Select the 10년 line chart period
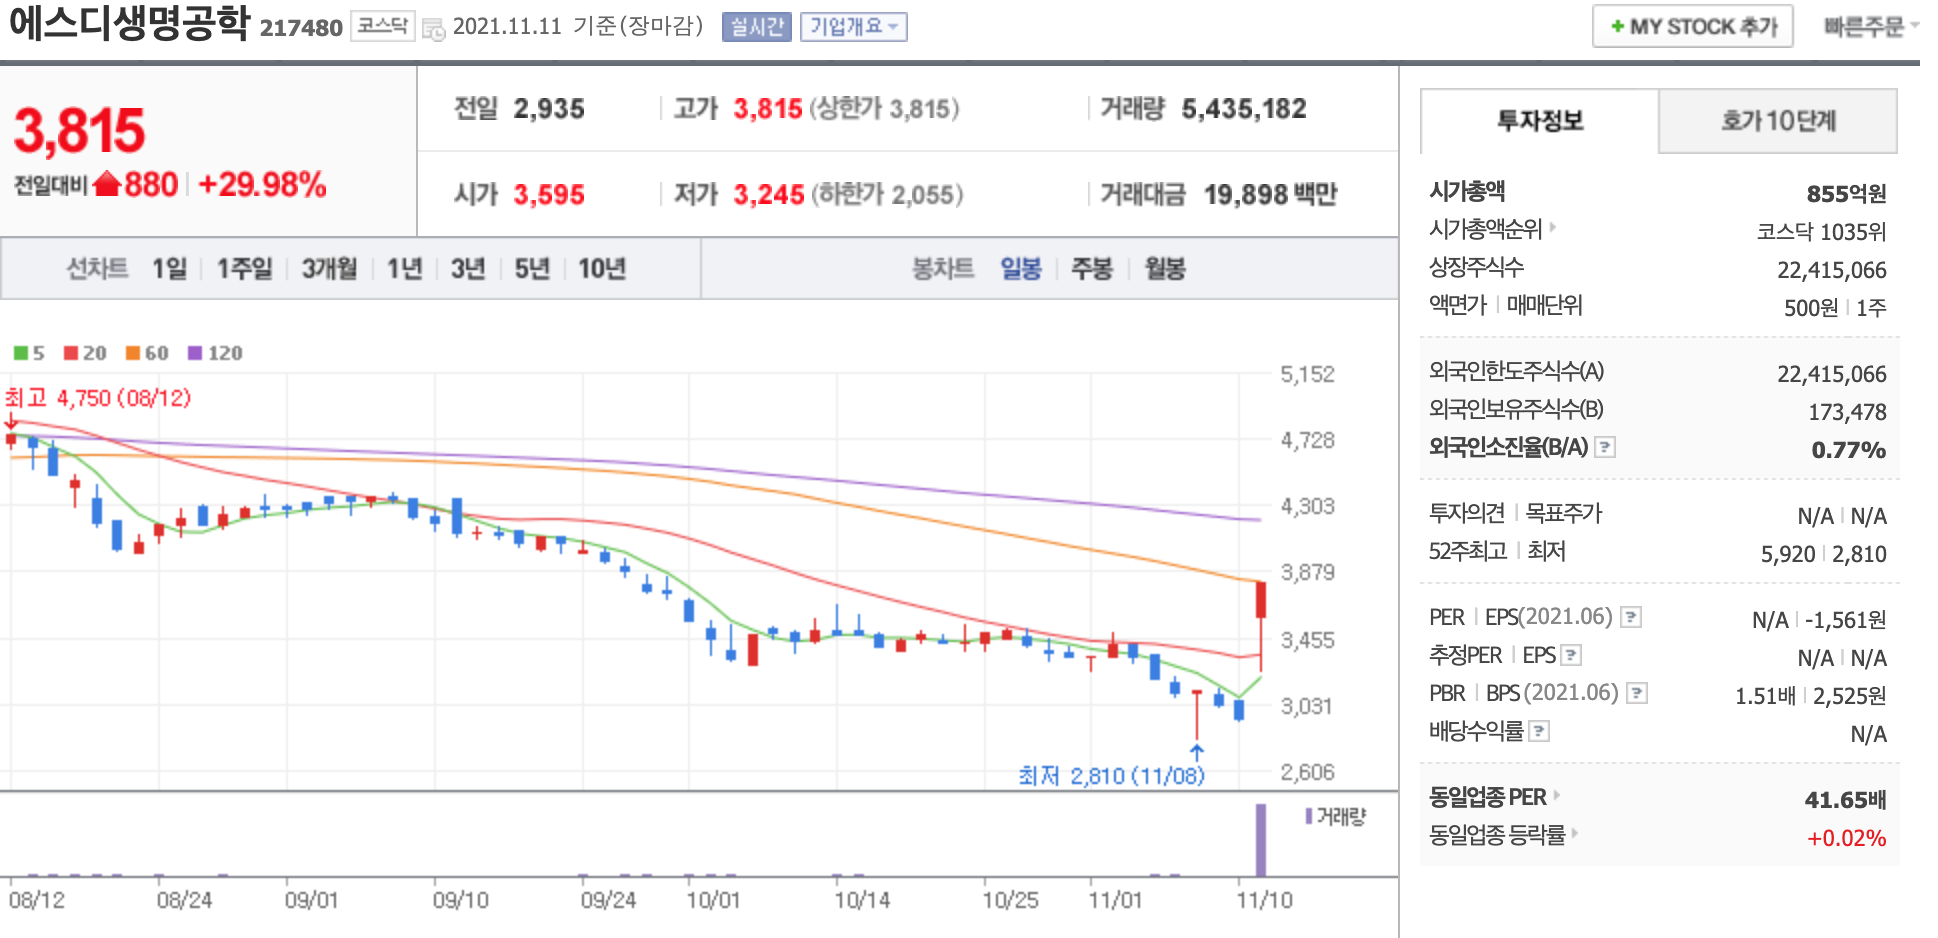Image resolution: width=1938 pixels, height=938 pixels. coord(601,268)
